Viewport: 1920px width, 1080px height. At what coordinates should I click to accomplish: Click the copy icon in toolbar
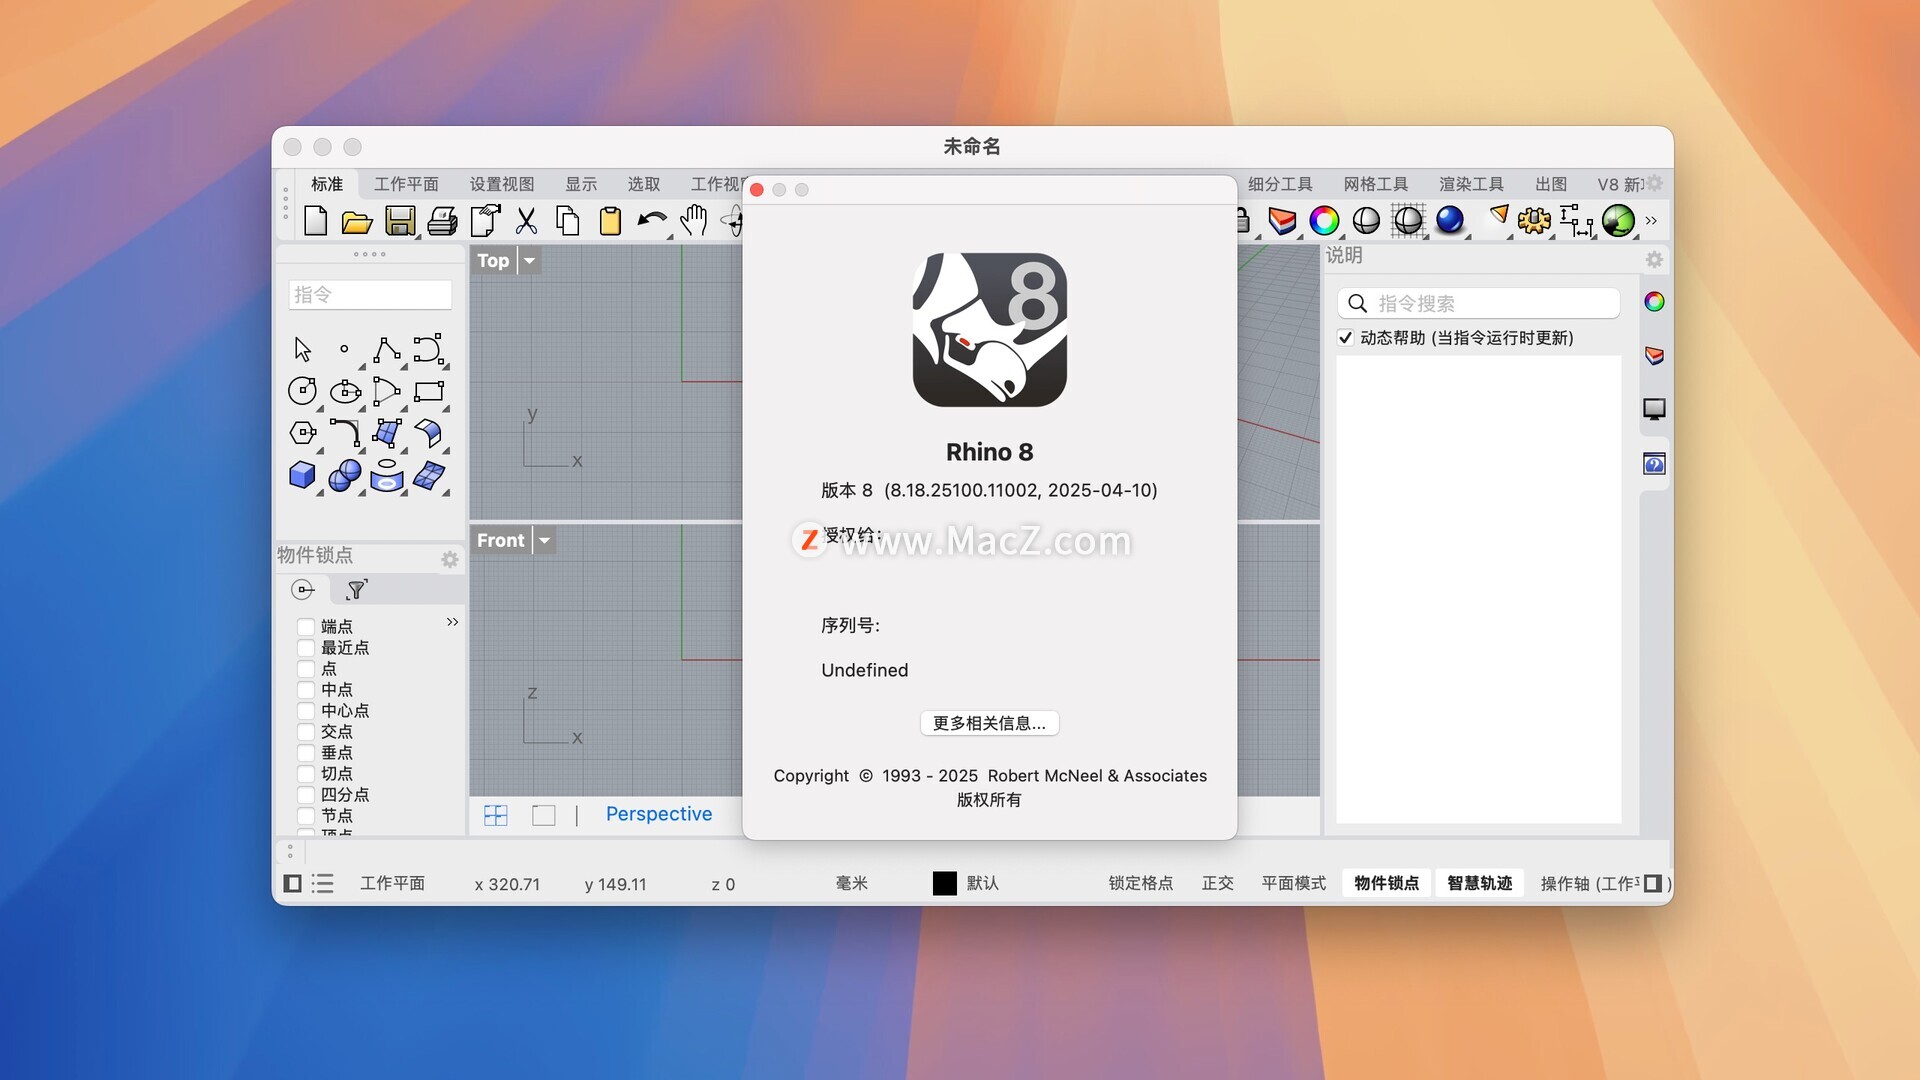(568, 220)
